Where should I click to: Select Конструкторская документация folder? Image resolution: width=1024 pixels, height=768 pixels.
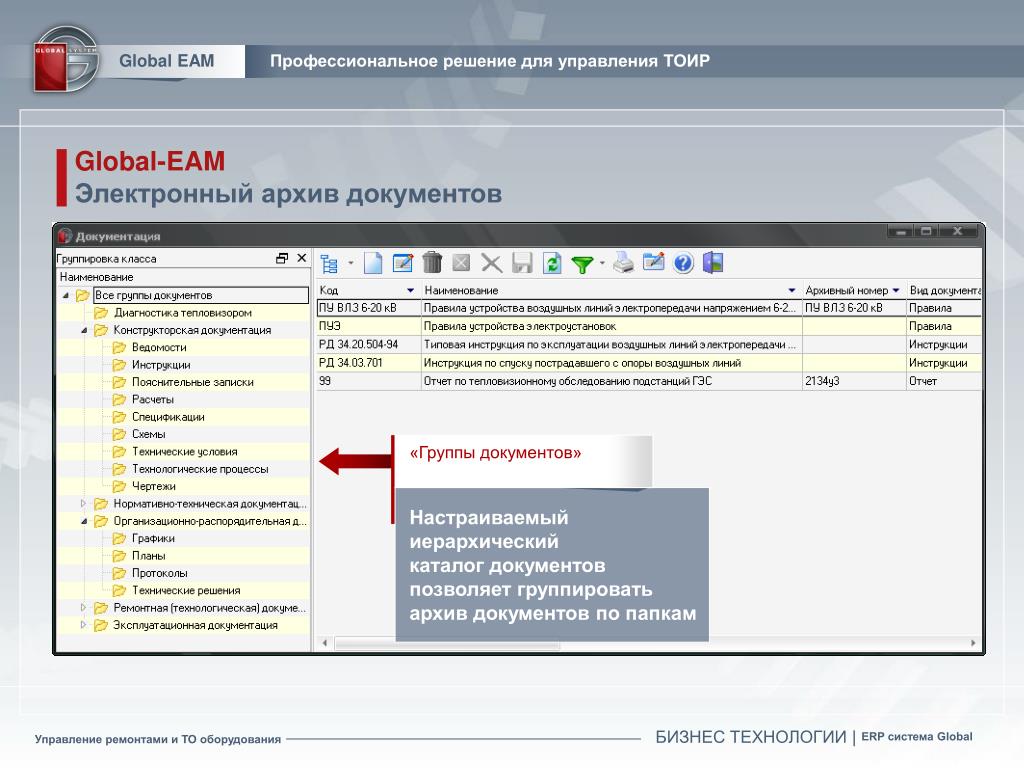(x=192, y=330)
